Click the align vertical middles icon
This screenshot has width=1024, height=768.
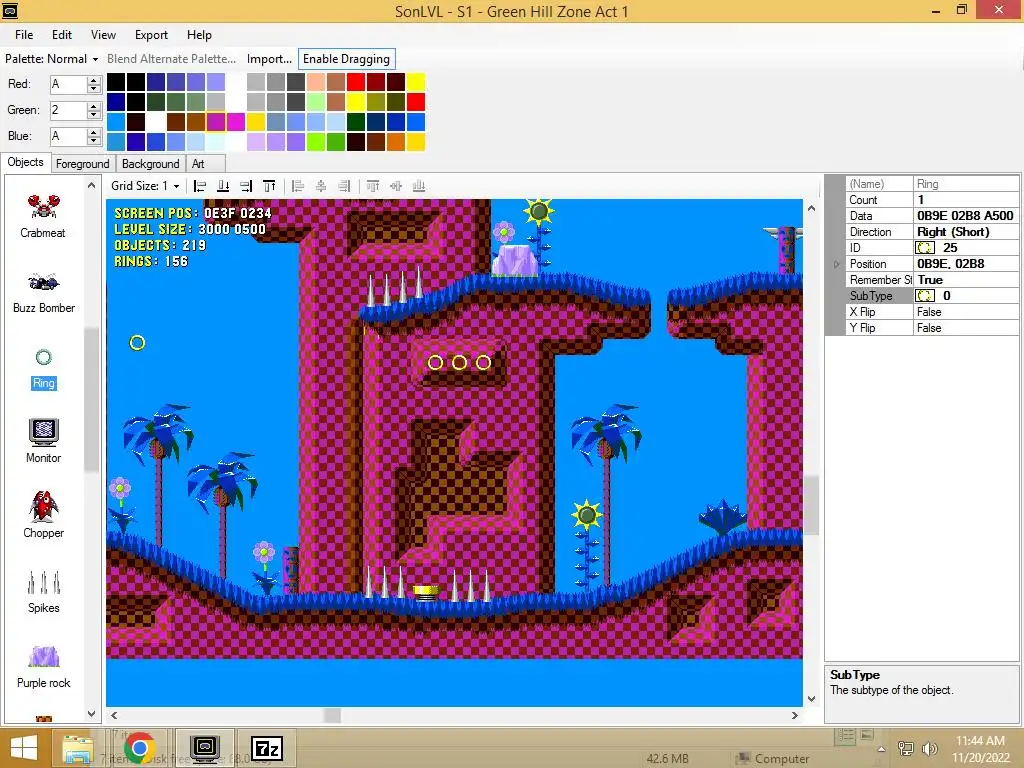[x=396, y=186]
